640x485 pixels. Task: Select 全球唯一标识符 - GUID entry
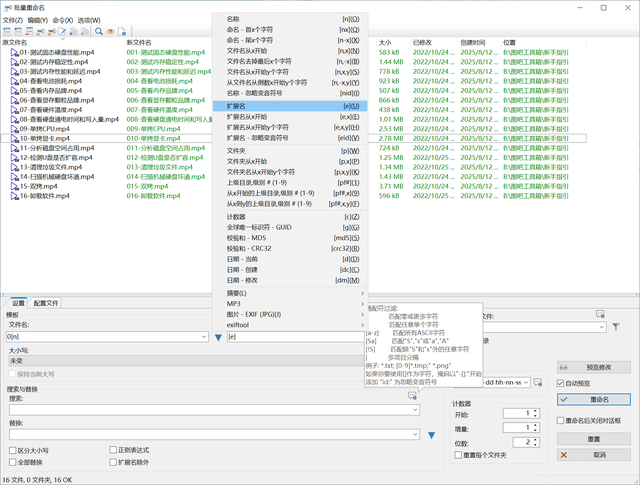[x=291, y=227]
